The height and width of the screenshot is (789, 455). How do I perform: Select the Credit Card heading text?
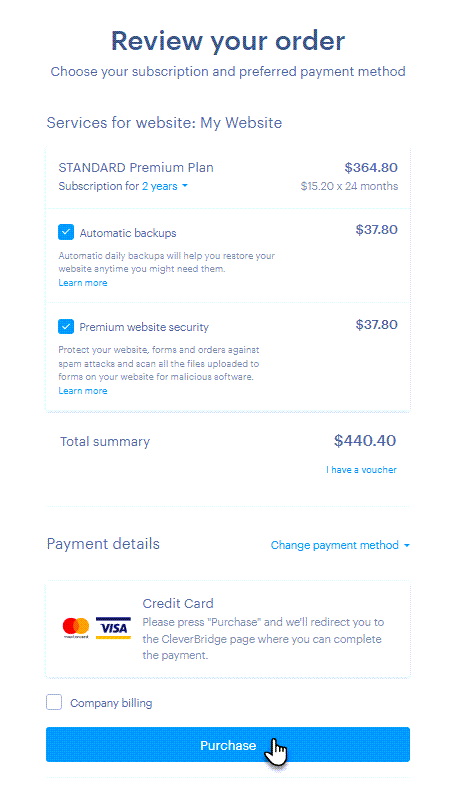(178, 603)
